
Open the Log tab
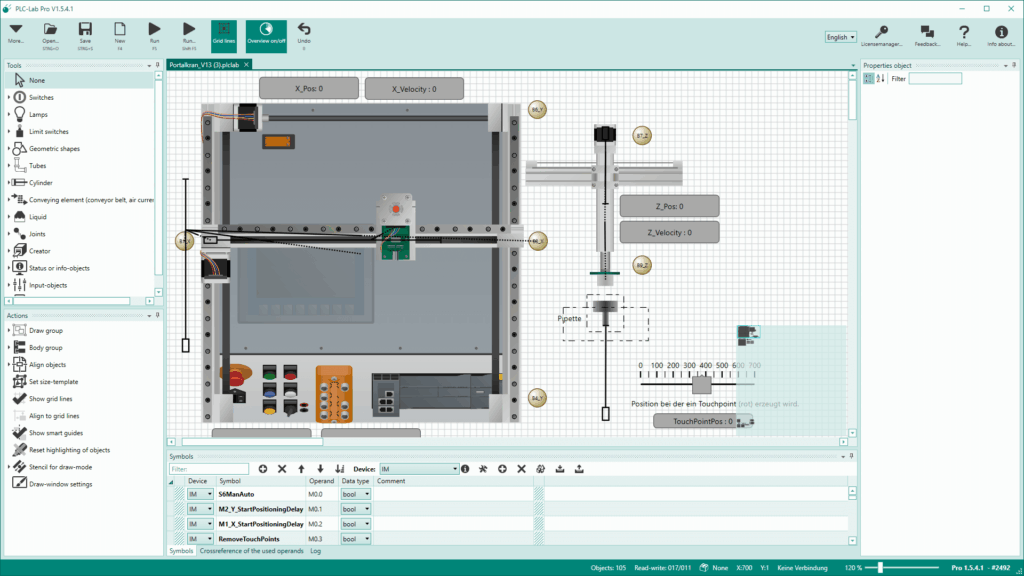click(315, 551)
